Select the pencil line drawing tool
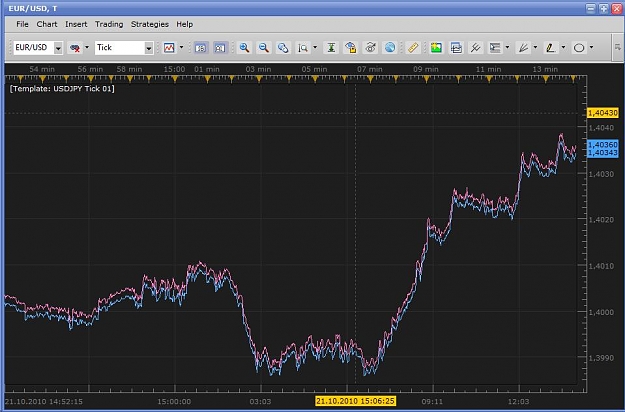This screenshot has height=412, width=625. [x=551, y=48]
